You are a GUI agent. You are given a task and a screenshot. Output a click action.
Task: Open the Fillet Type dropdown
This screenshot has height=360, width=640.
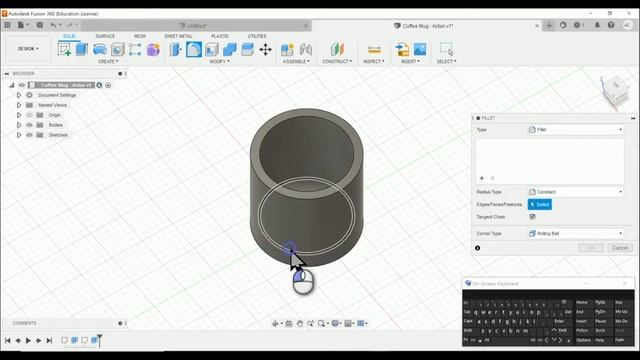576,129
